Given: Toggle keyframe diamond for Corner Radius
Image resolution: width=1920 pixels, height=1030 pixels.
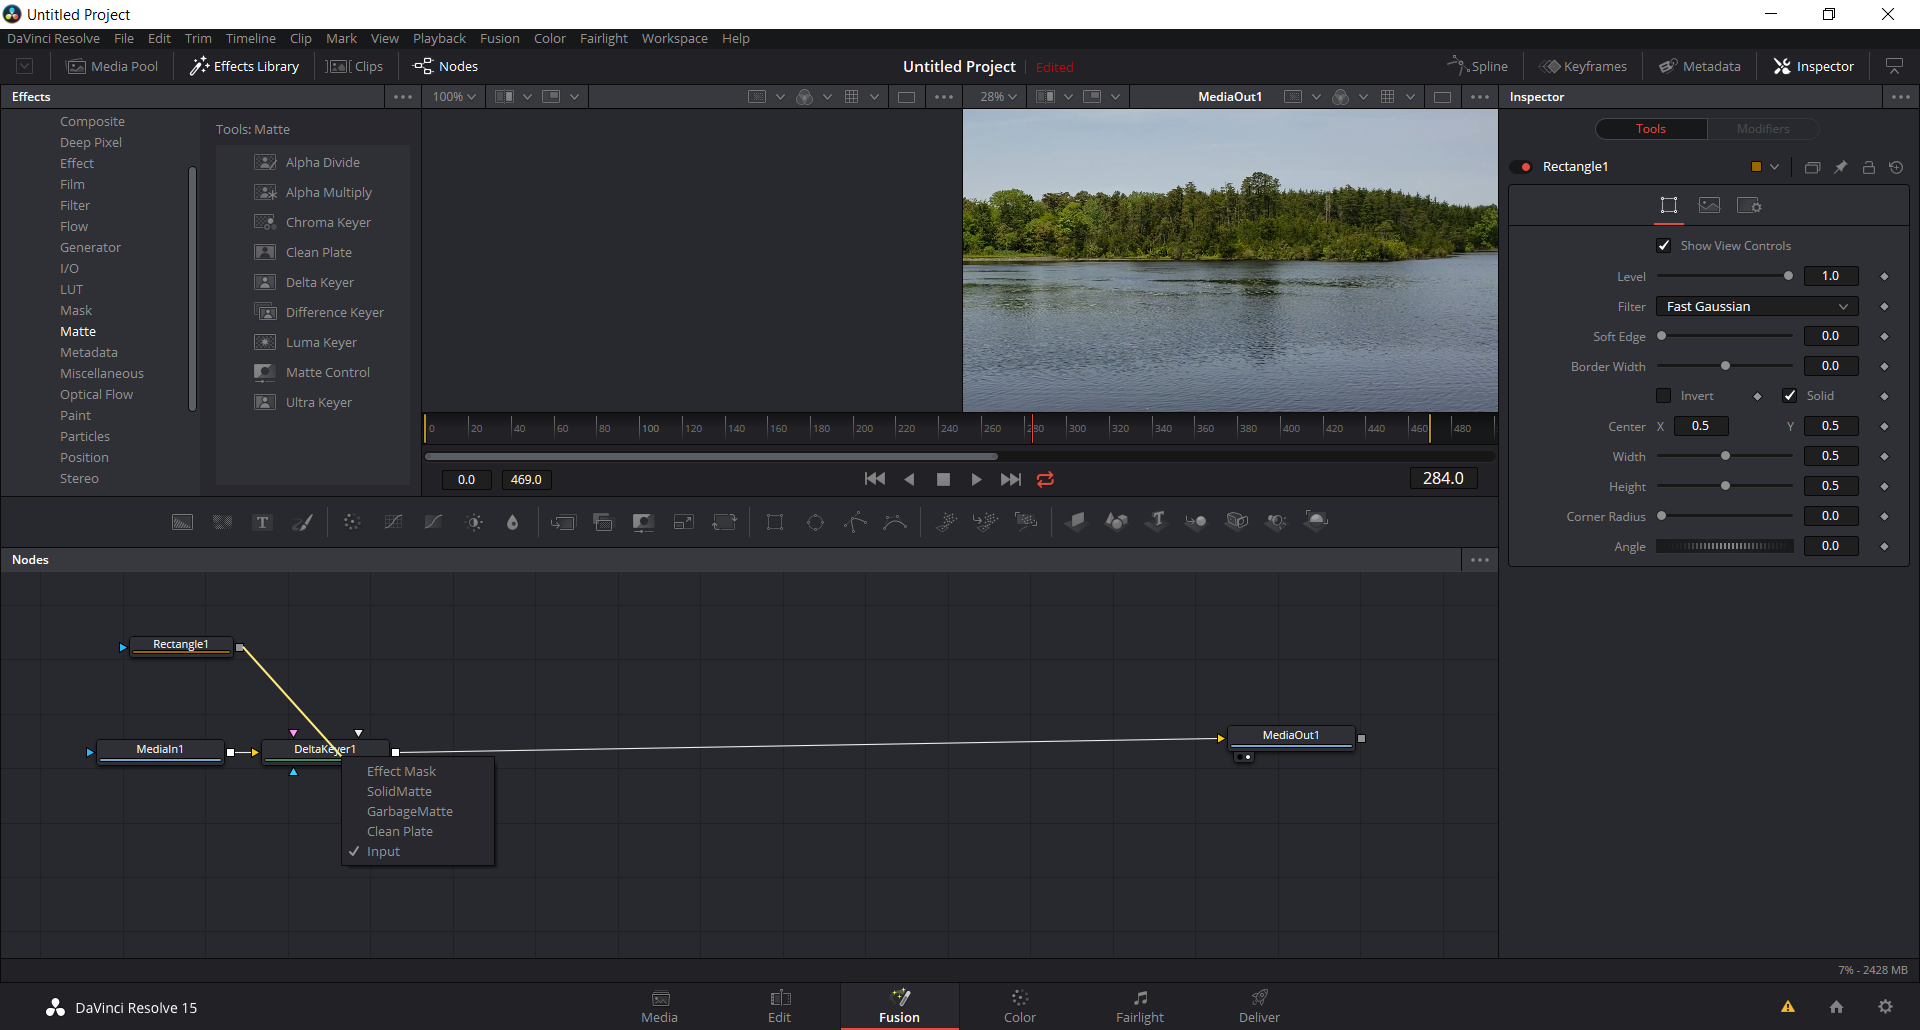Looking at the screenshot, I should [x=1884, y=517].
